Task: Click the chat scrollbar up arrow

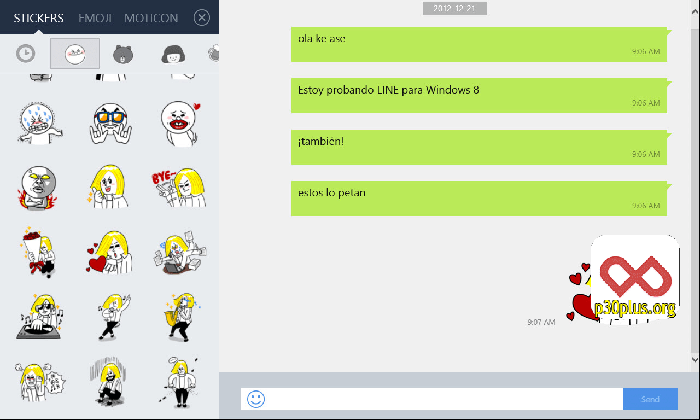Action: (695, 12)
